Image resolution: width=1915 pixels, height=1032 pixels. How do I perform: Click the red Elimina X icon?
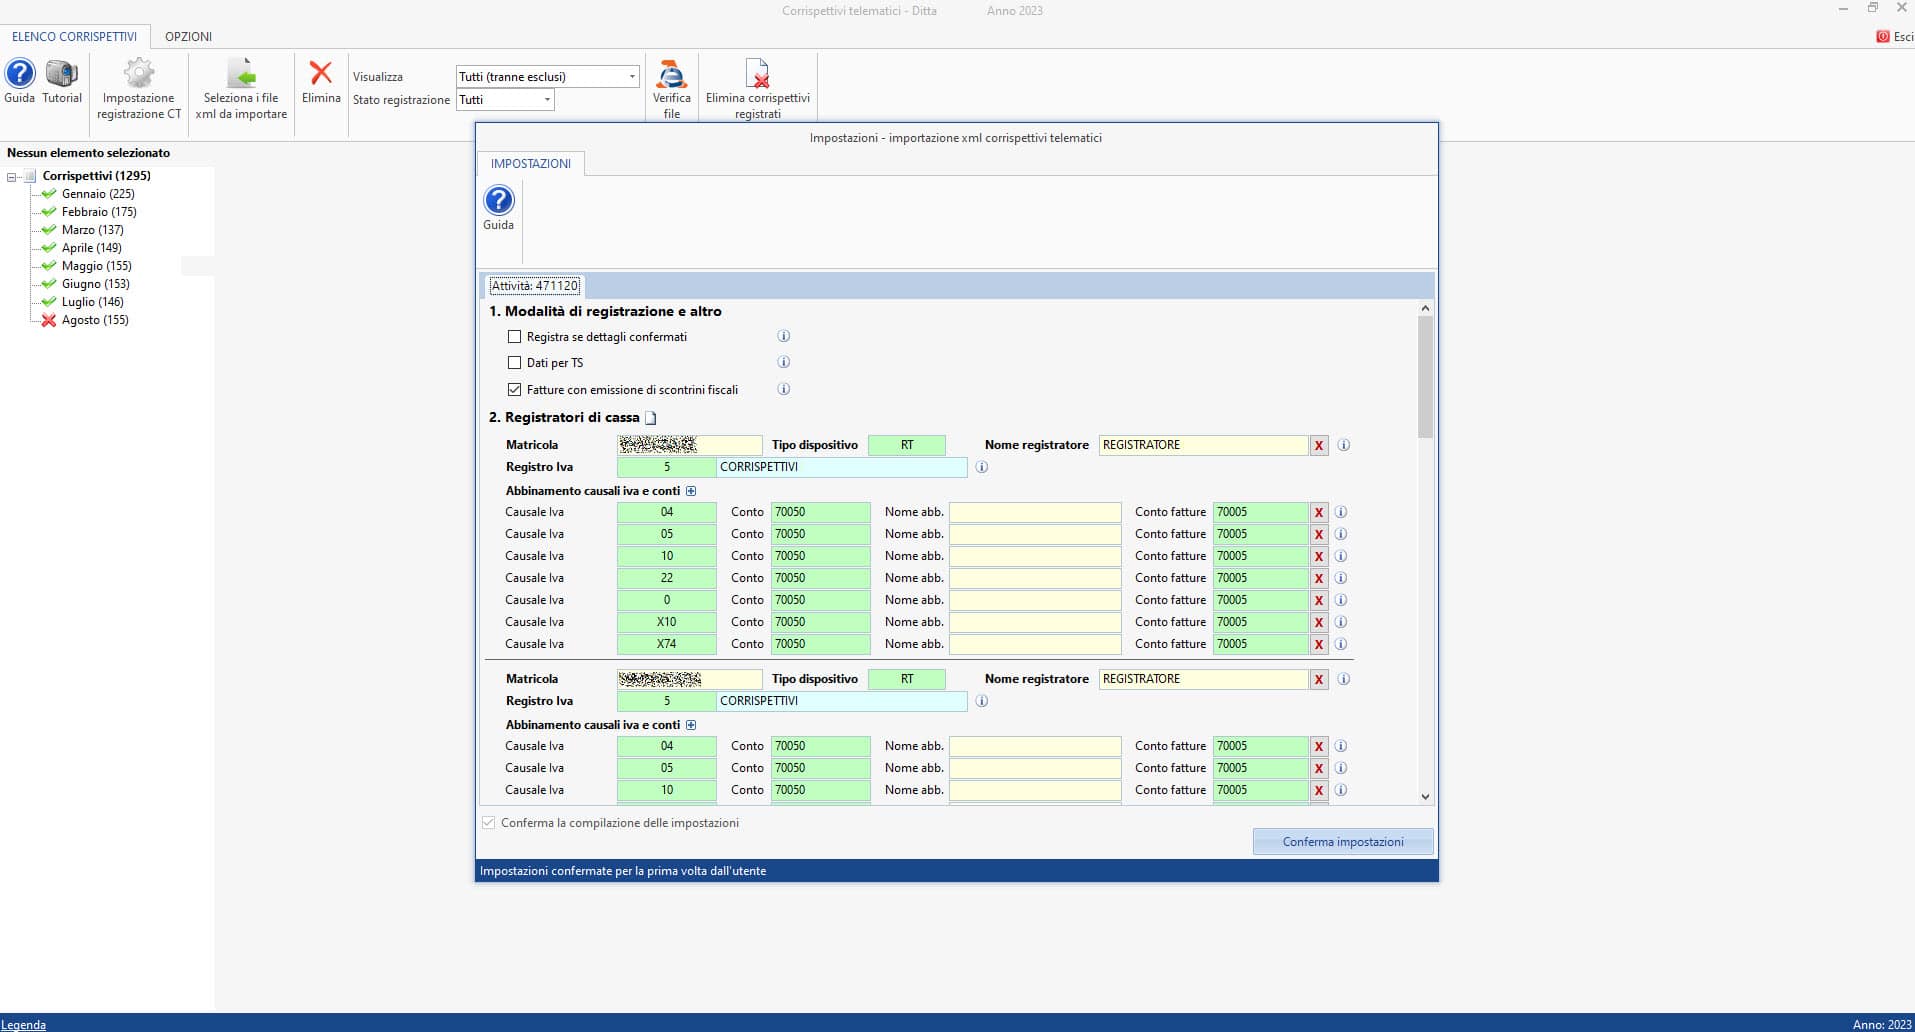click(x=321, y=74)
